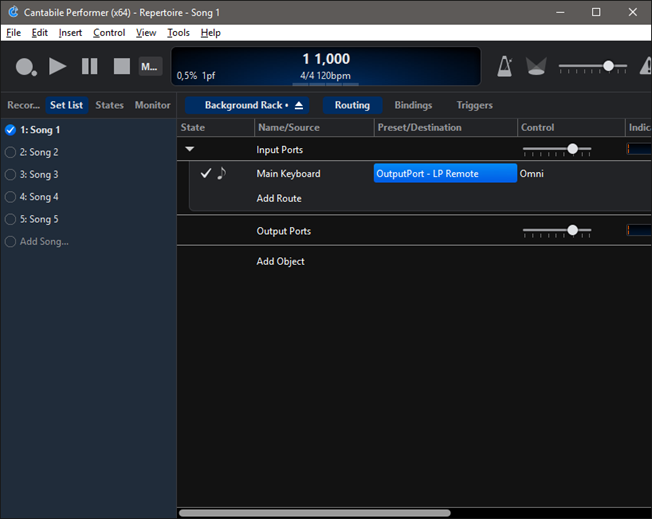652x519 pixels.
Task: Click Add Route under Main Keyboard
Action: 279,198
